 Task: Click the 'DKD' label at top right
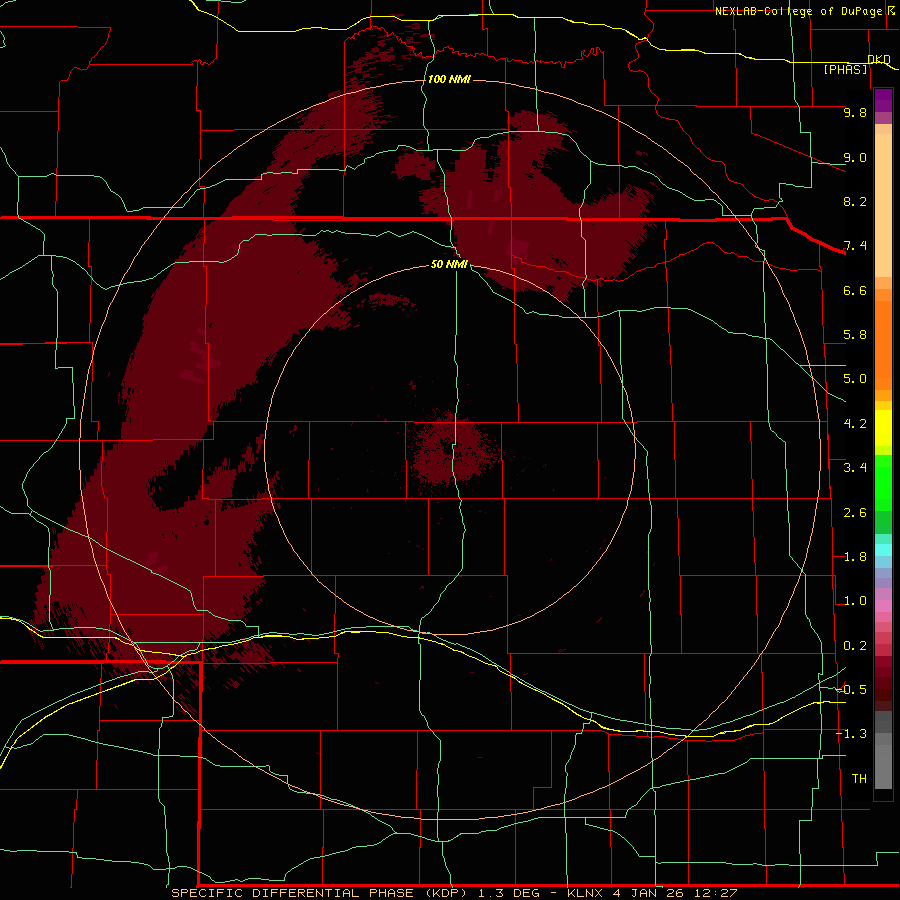(x=878, y=60)
